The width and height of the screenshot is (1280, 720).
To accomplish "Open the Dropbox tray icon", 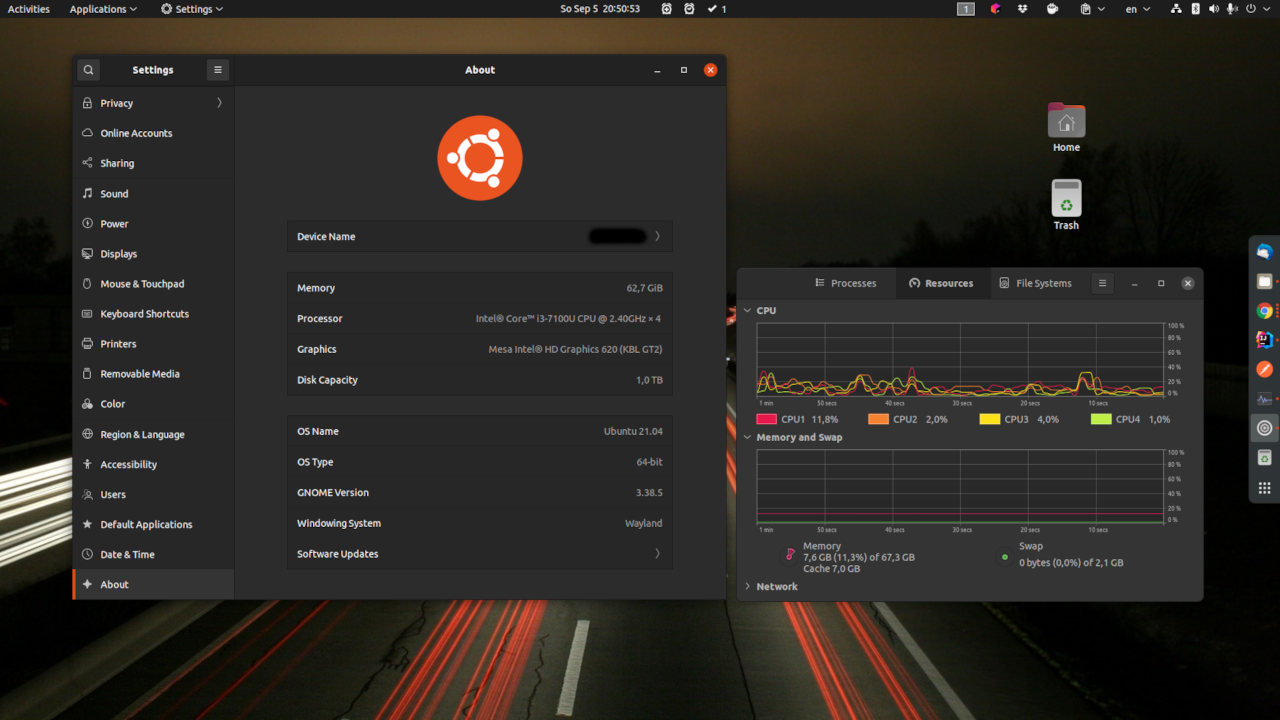I will pyautogui.click(x=1022, y=9).
